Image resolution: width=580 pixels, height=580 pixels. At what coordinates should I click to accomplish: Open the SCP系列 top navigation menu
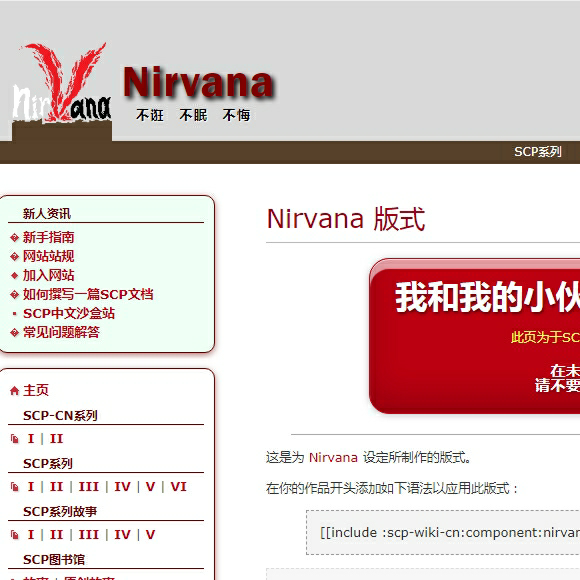537,152
